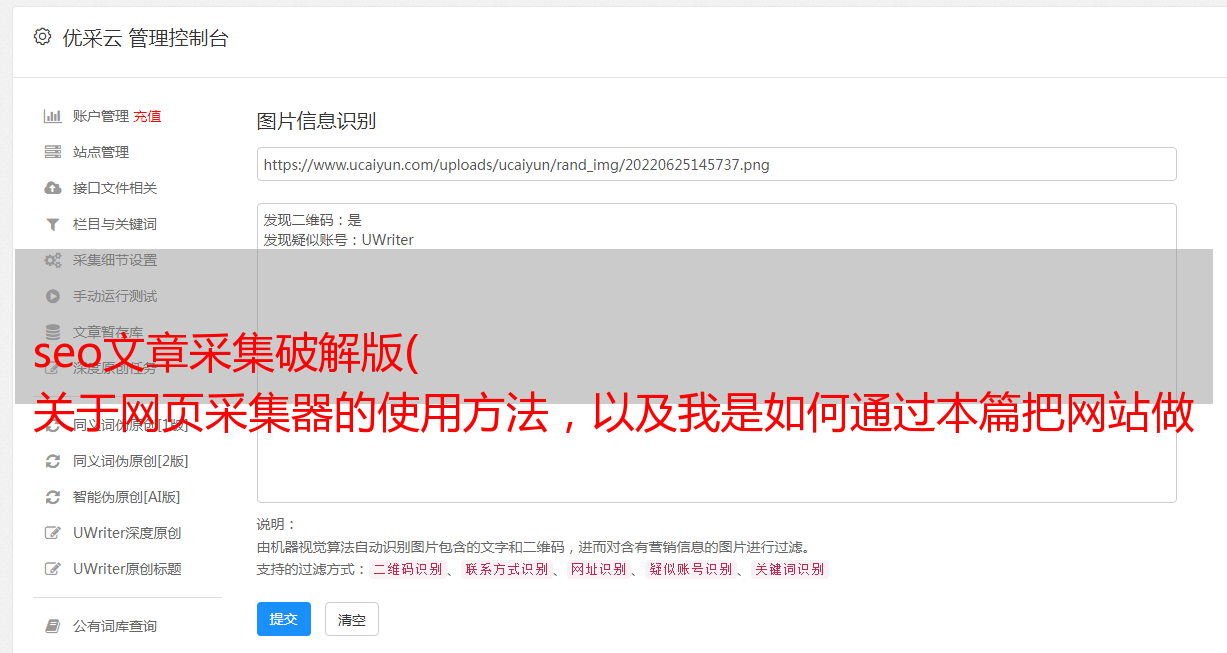
Task: Open 账户管理 via its bar chart icon
Action: 53,116
